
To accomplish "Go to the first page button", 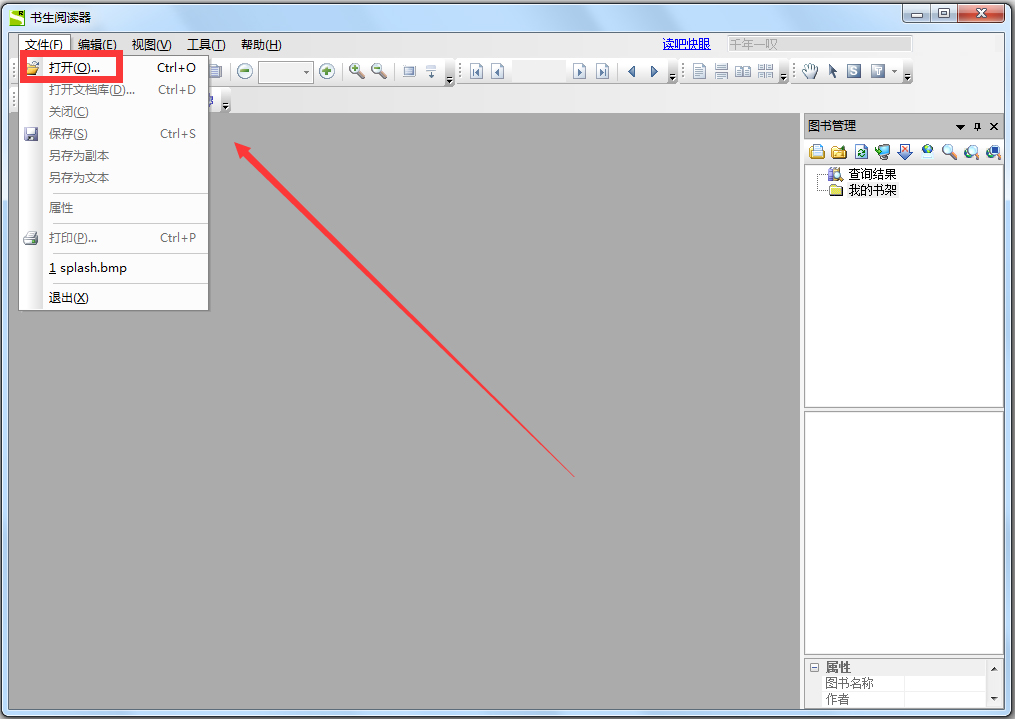I will coord(476,71).
